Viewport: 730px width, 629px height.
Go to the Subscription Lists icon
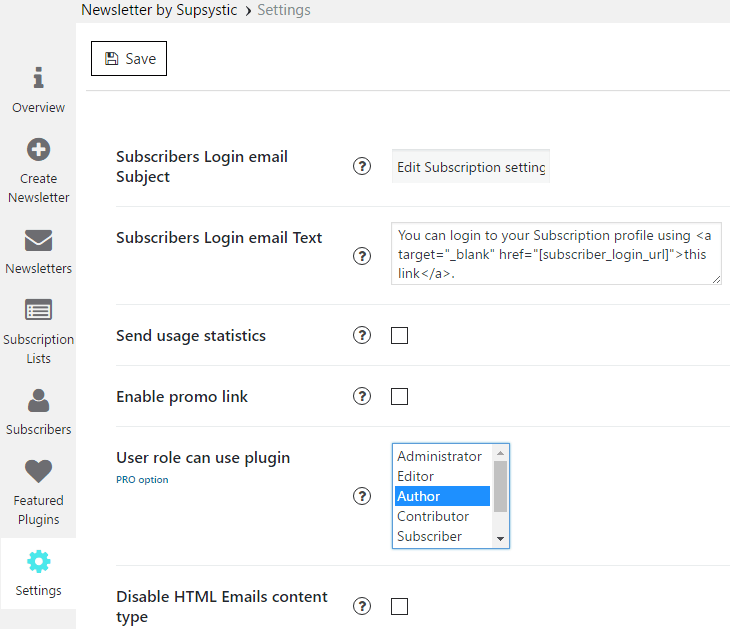click(39, 310)
